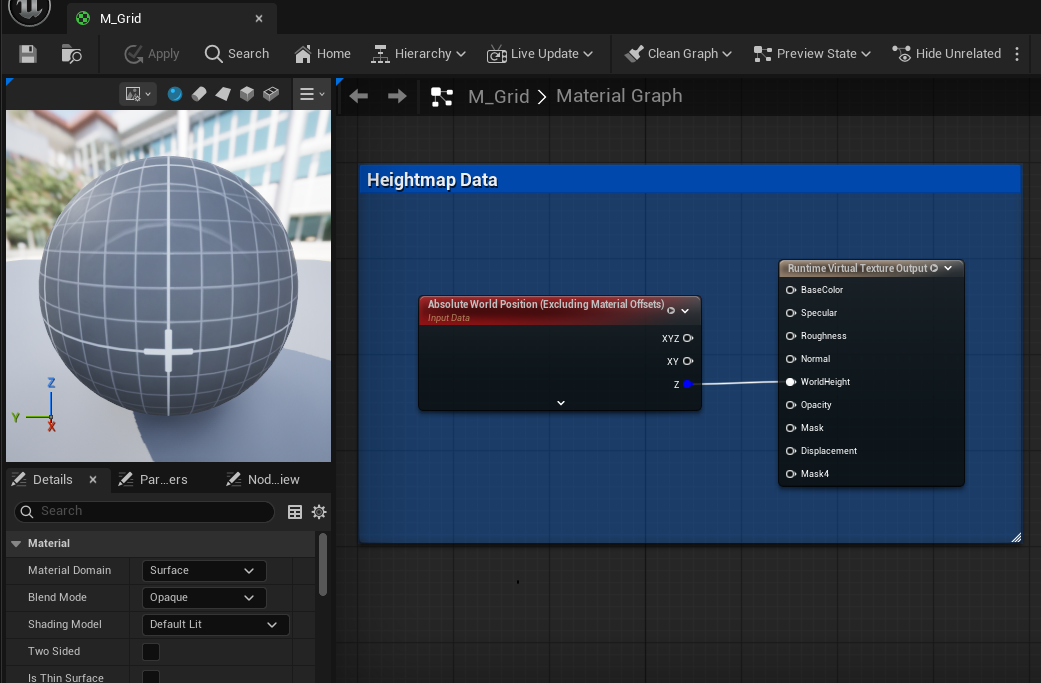The height and width of the screenshot is (683, 1041).
Task: Switch preview mesh to cylinder shape
Action: click(198, 93)
